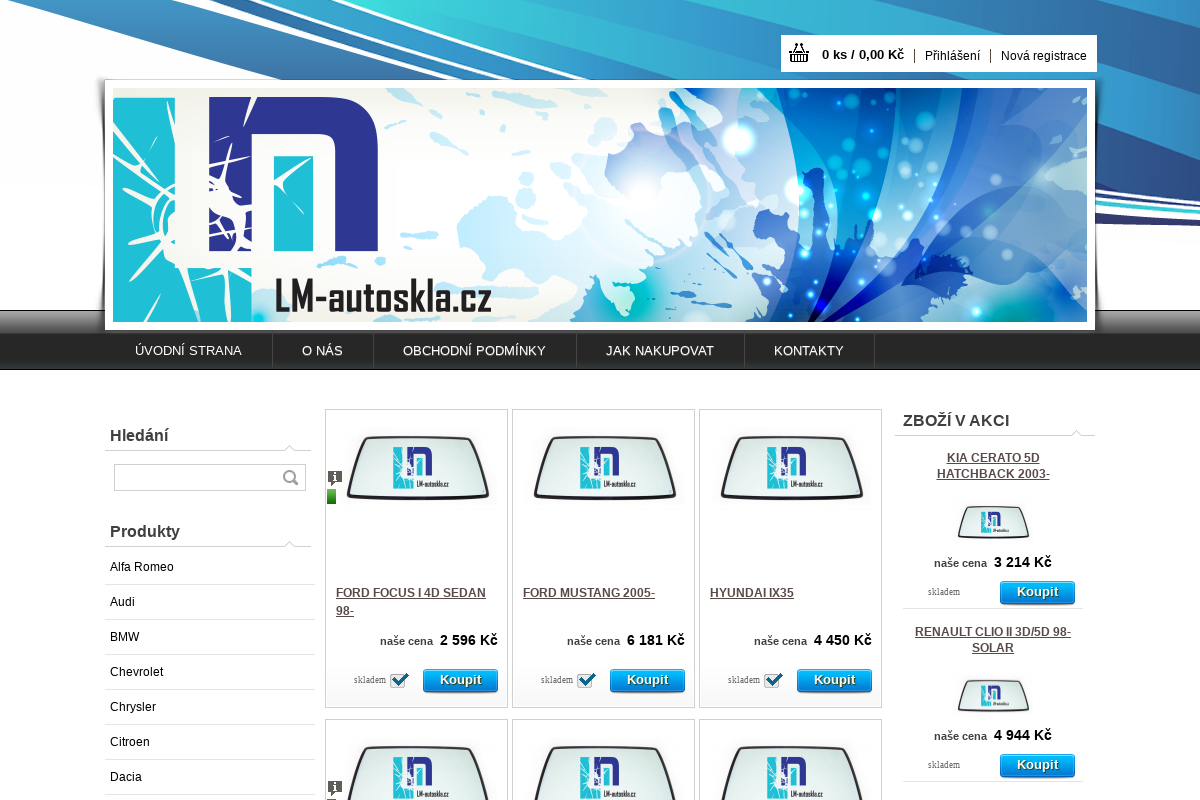1200x800 pixels.
Task: Click the shopping basket icon in the header
Action: click(x=799, y=52)
